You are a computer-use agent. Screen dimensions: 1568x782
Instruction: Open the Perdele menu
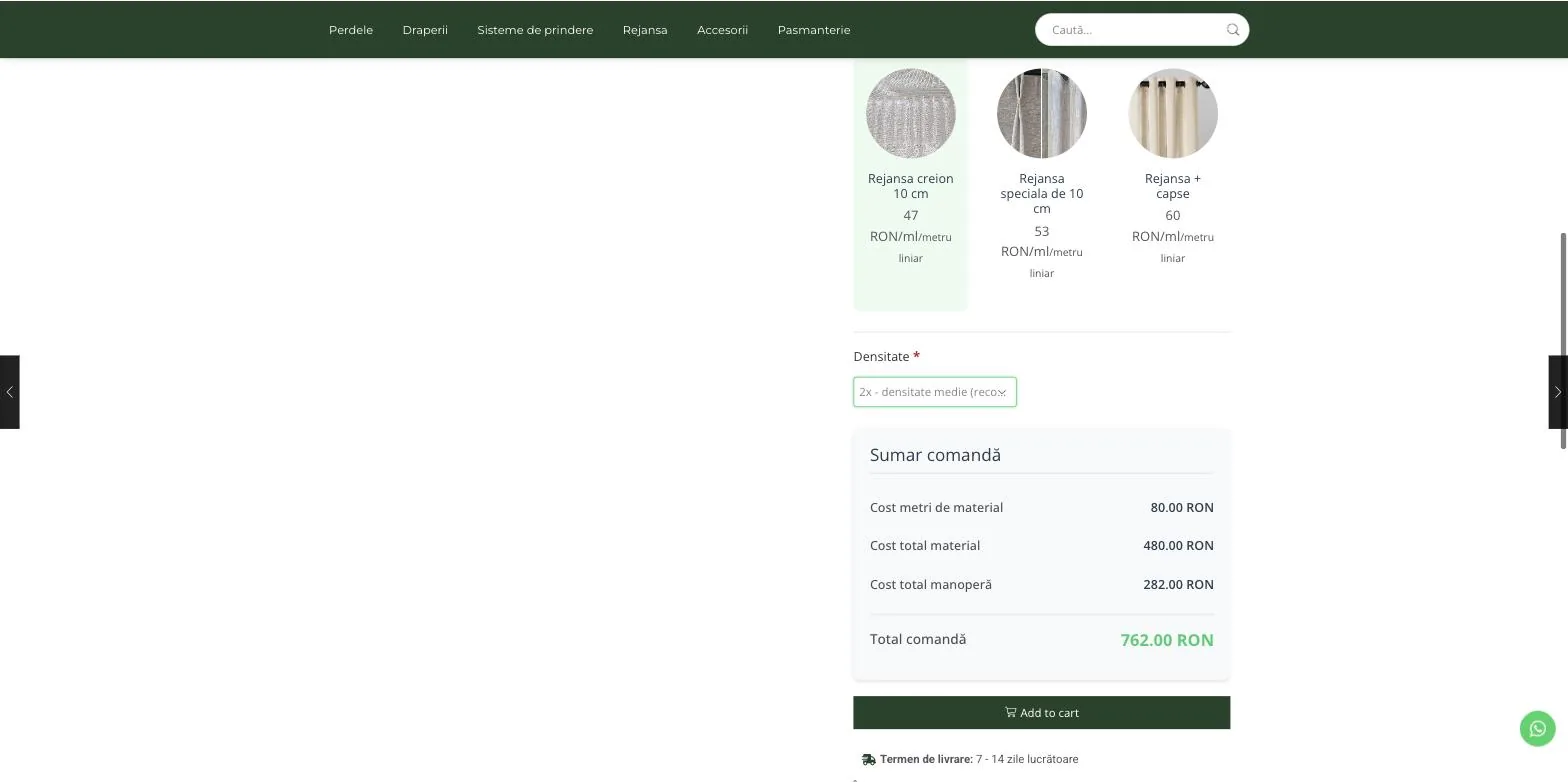pyautogui.click(x=351, y=30)
